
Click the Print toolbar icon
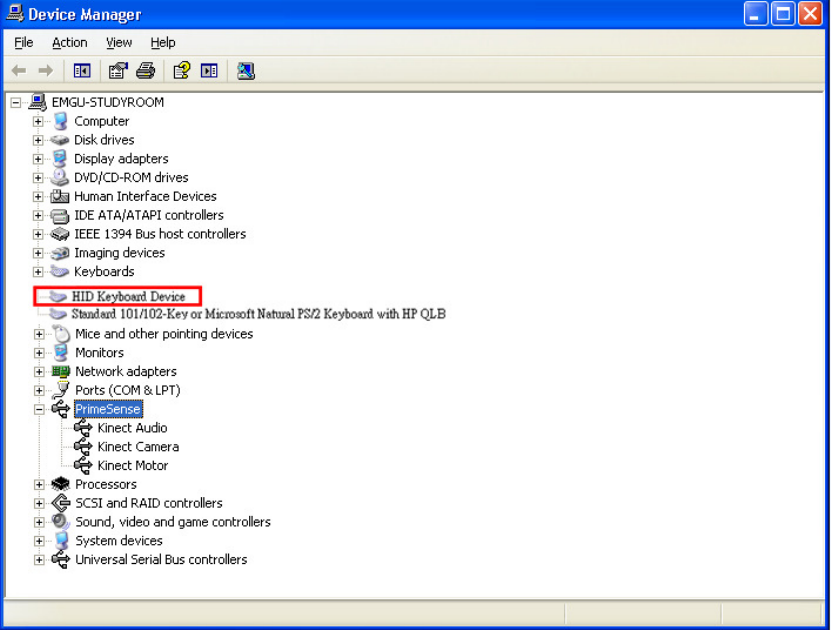pyautogui.click(x=146, y=70)
